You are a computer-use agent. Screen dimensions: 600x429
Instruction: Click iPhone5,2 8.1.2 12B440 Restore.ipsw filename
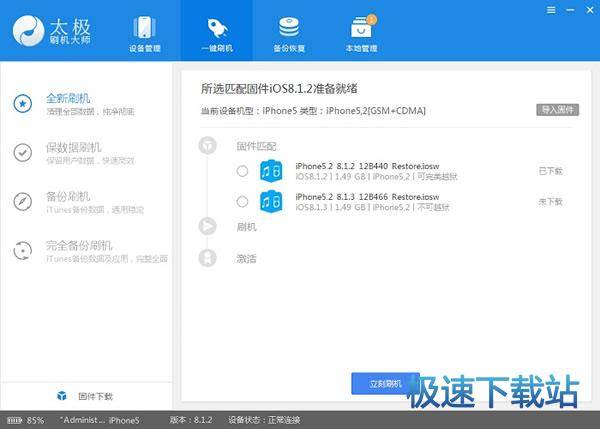click(367, 166)
